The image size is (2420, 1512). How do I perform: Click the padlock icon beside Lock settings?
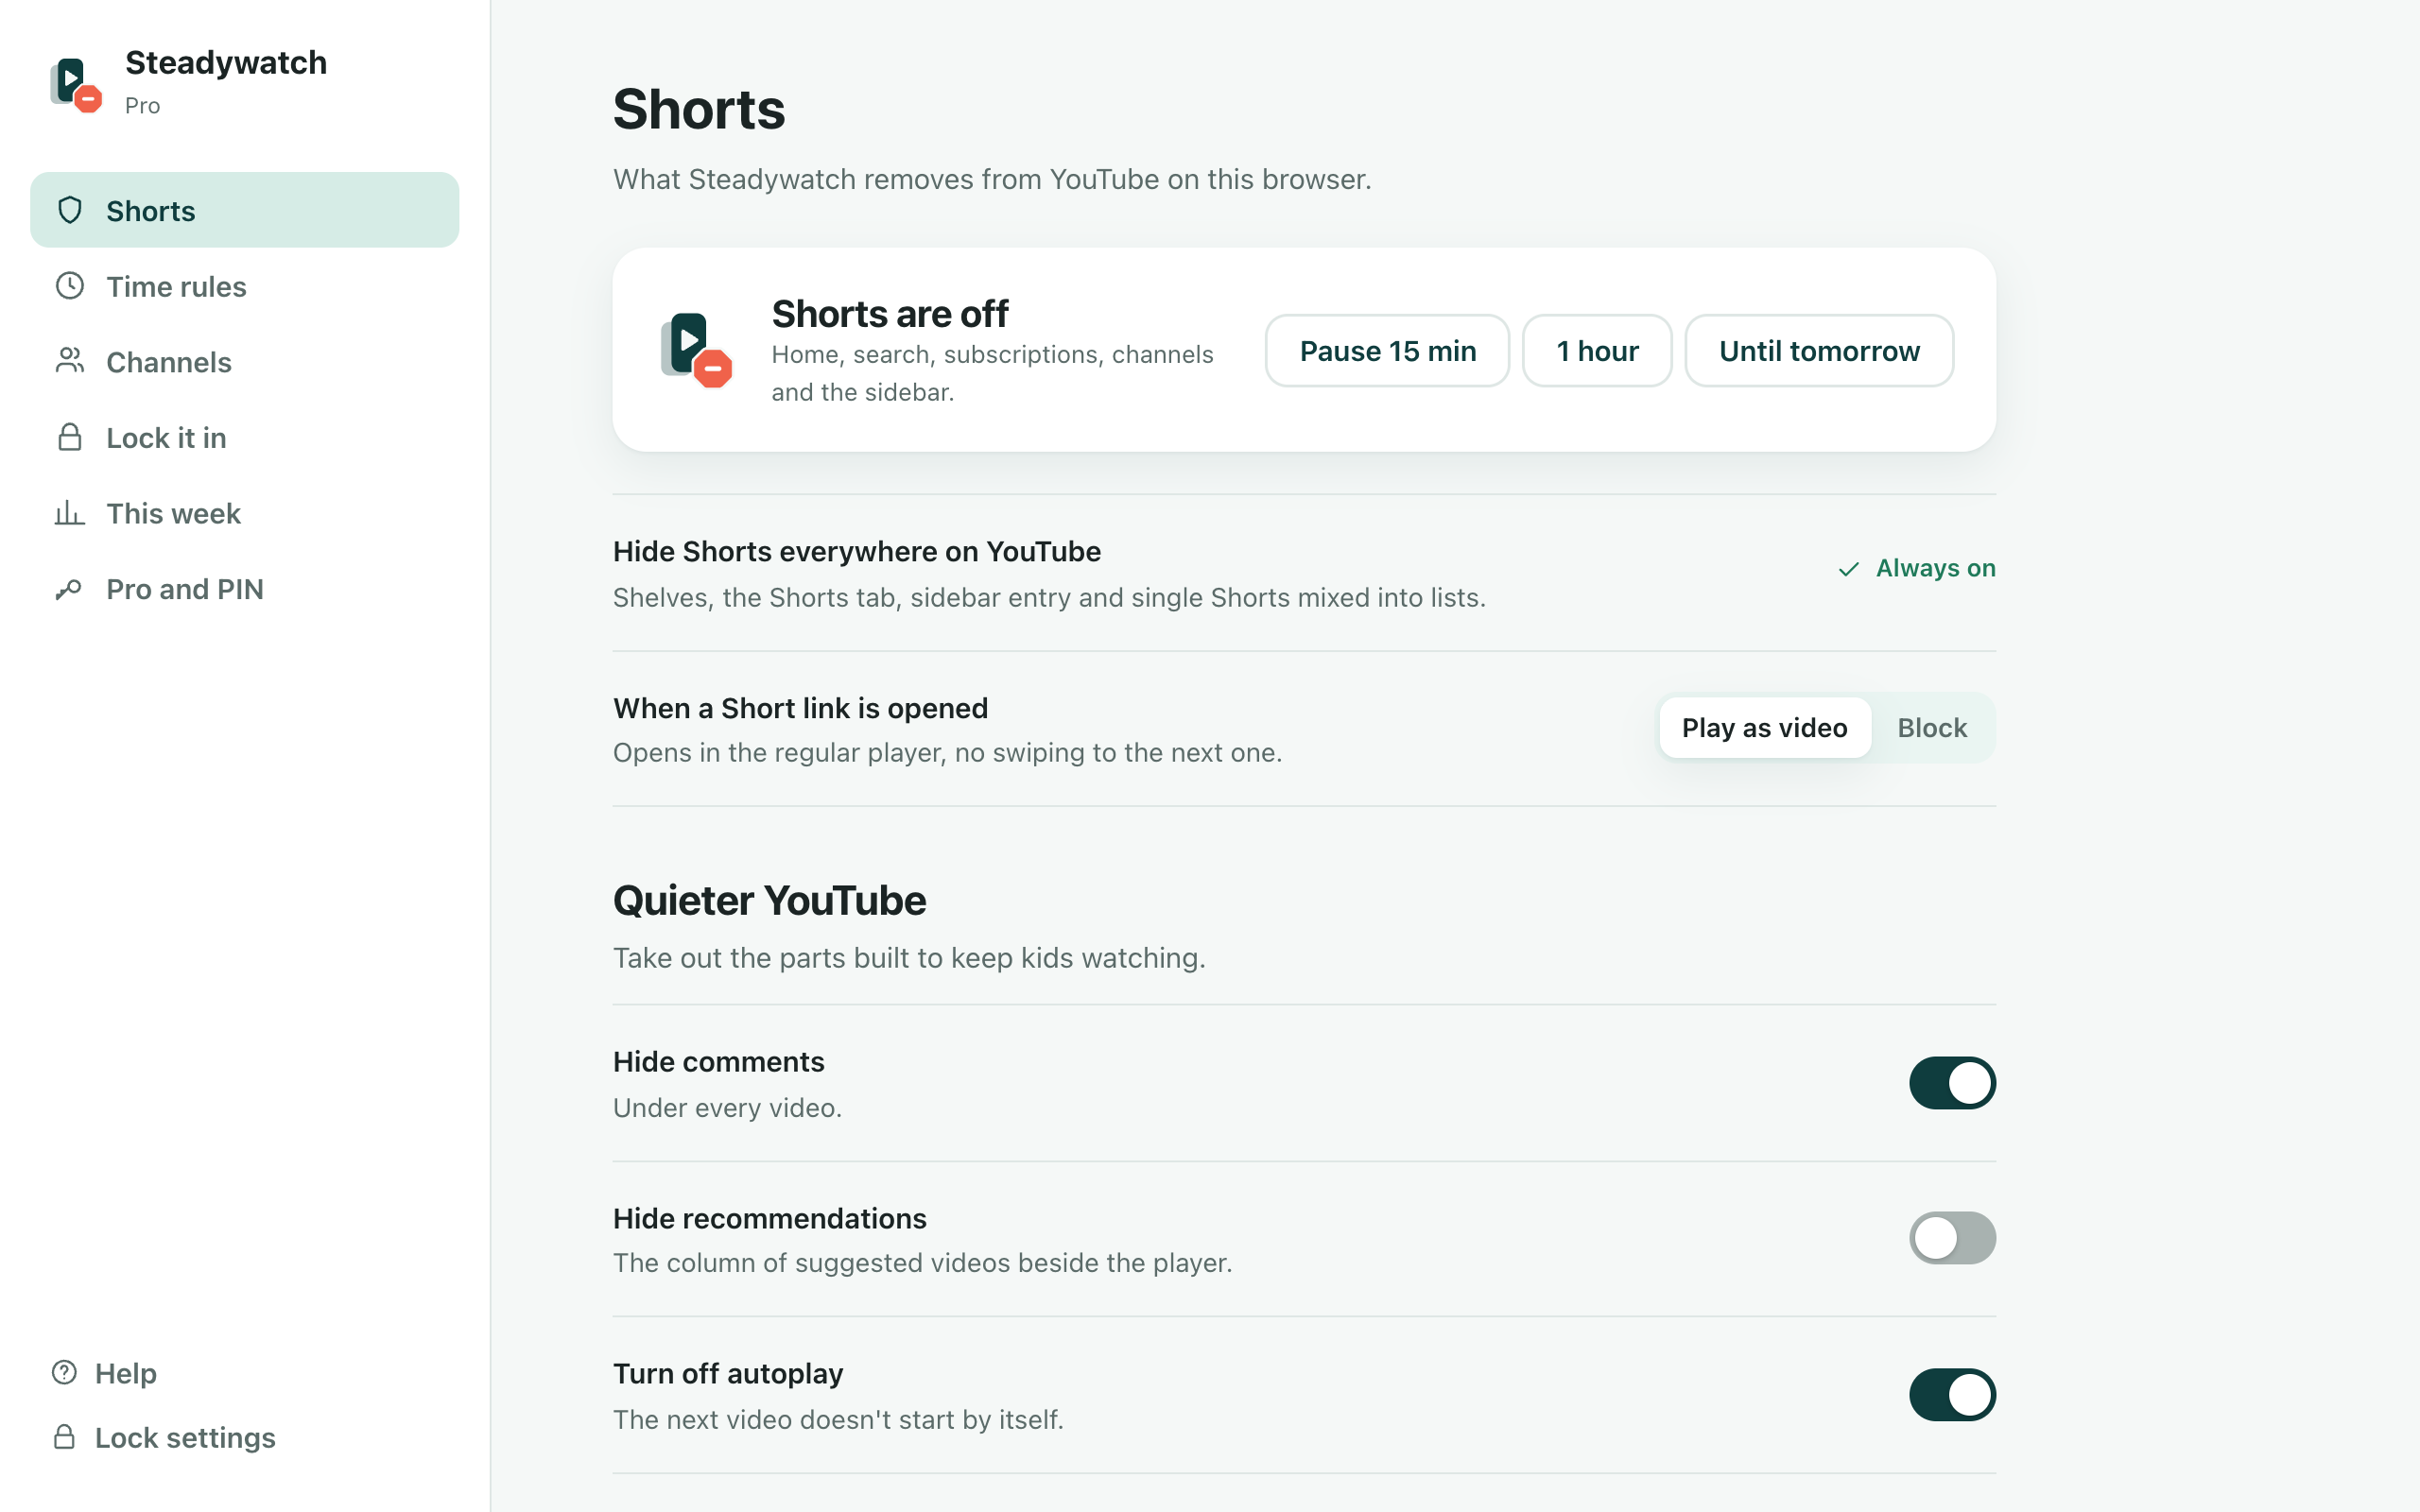pyautogui.click(x=65, y=1437)
